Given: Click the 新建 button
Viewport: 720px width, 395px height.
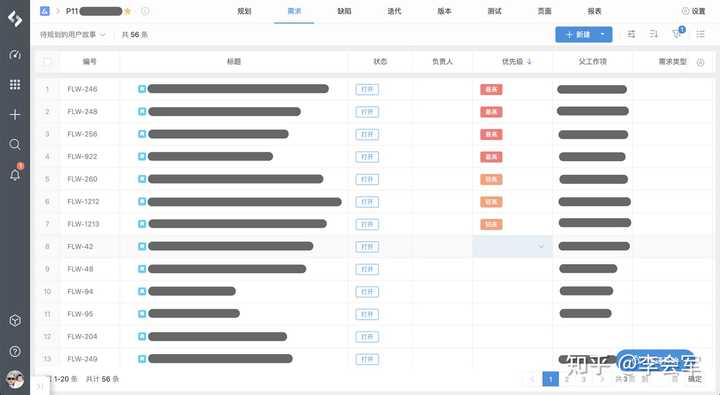Looking at the screenshot, I should (x=576, y=34).
